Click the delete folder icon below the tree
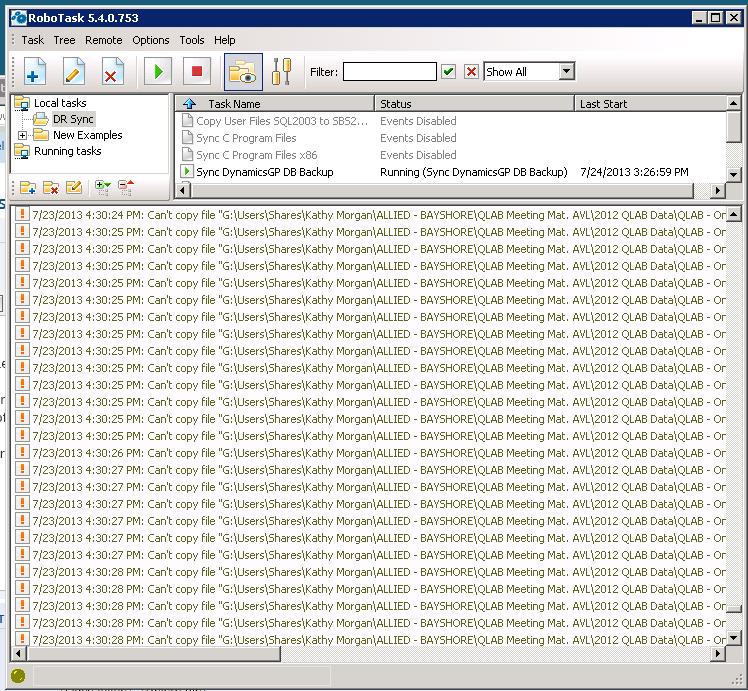 (x=51, y=188)
